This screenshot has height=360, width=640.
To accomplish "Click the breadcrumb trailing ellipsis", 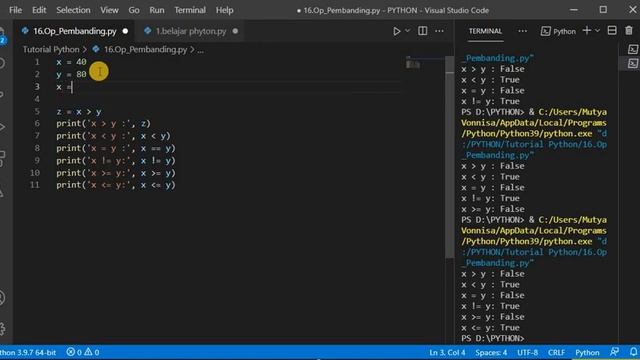I will click(200, 50).
